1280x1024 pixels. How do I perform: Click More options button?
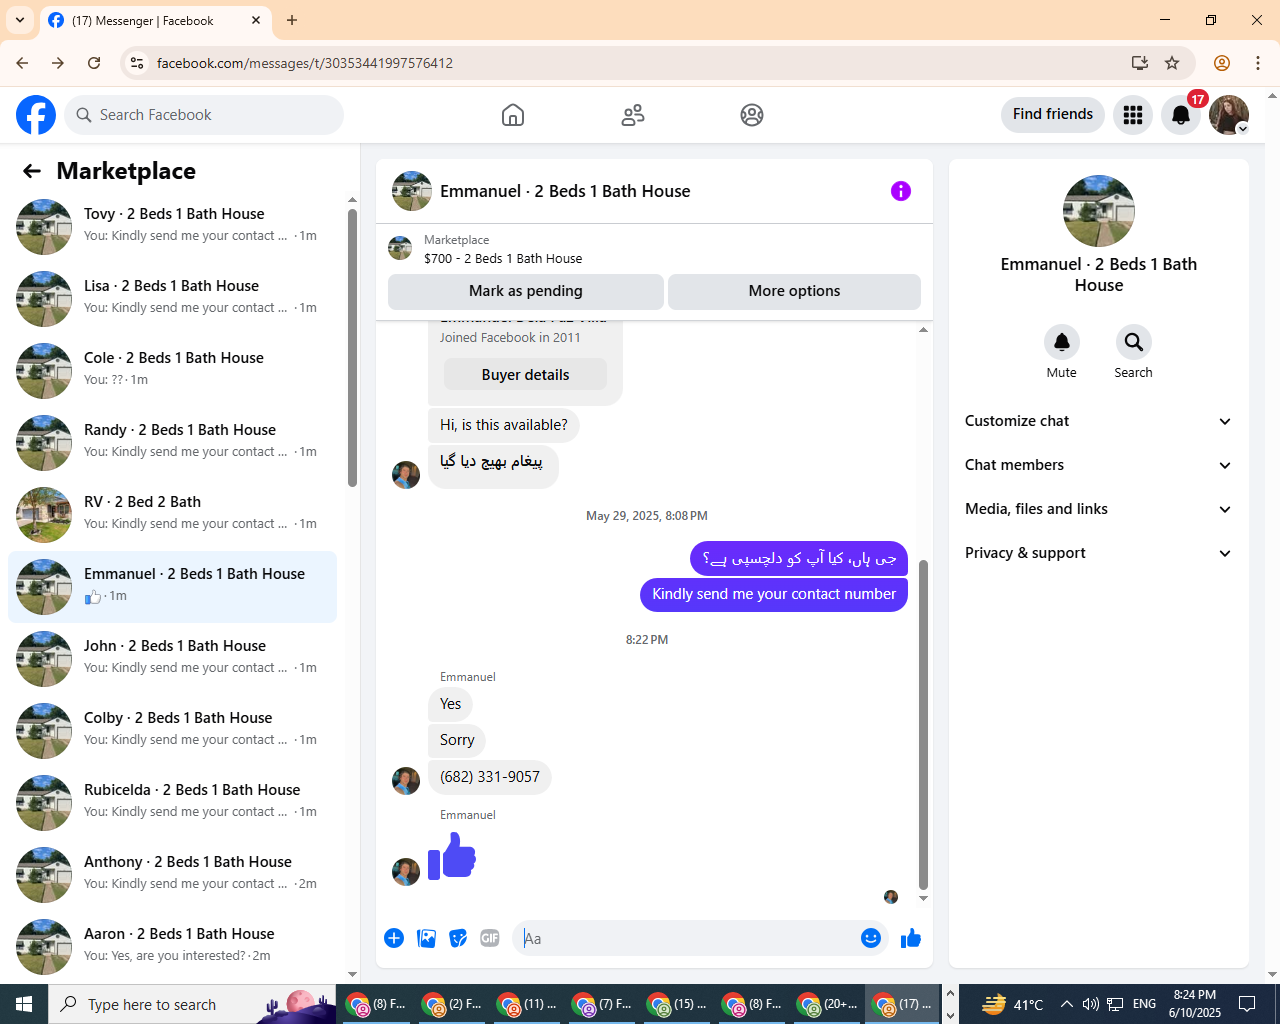pos(794,291)
